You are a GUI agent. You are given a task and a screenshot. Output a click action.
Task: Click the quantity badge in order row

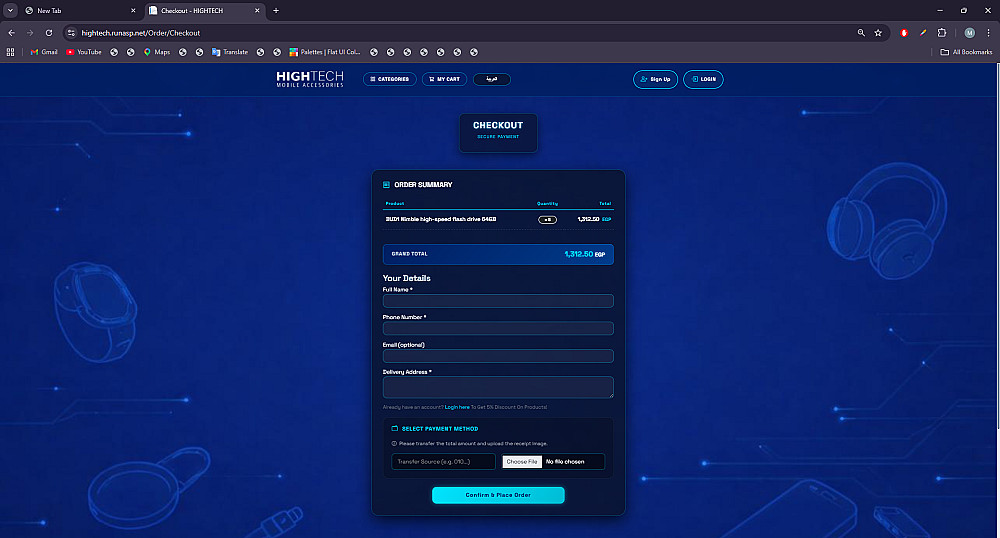click(547, 220)
